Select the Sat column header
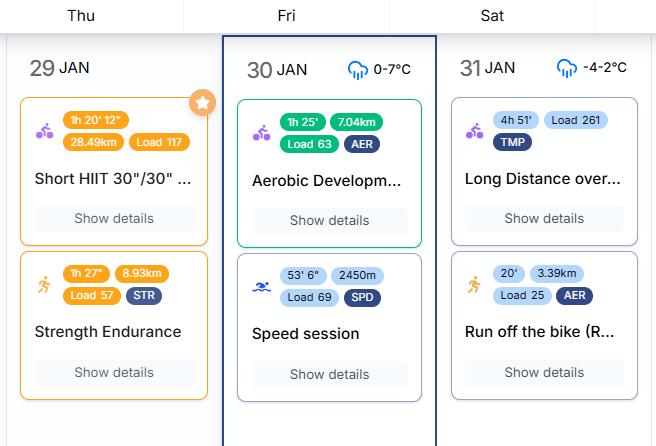Image resolution: width=656 pixels, height=446 pixels. [492, 15]
